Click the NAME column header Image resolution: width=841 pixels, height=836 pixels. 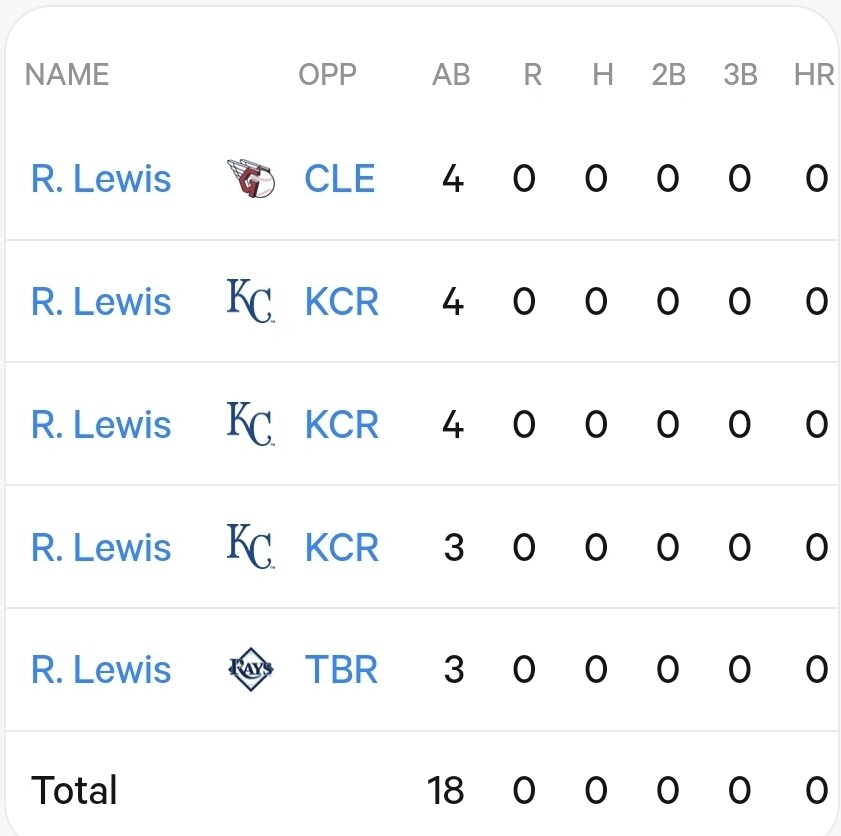[67, 75]
